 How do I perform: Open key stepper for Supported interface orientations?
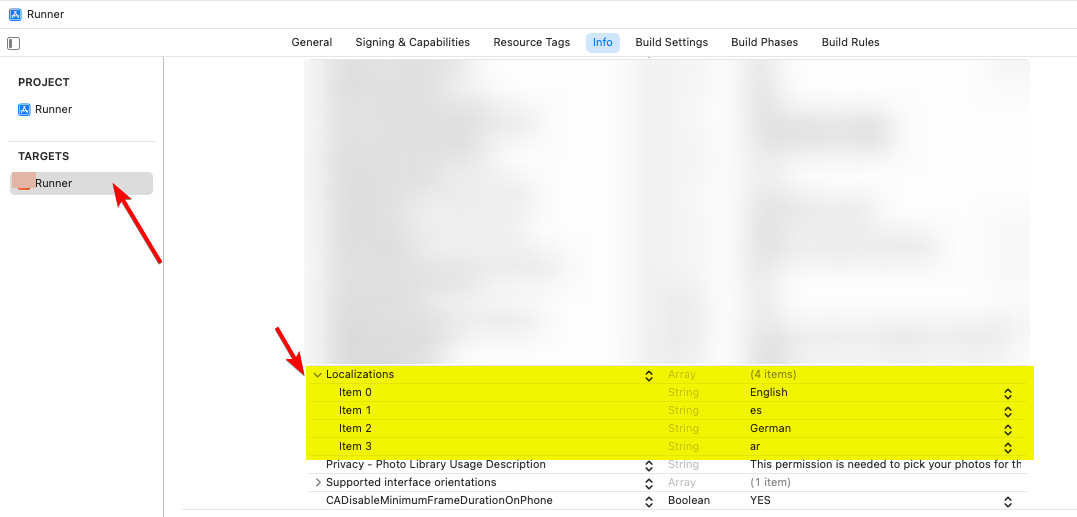coord(648,483)
